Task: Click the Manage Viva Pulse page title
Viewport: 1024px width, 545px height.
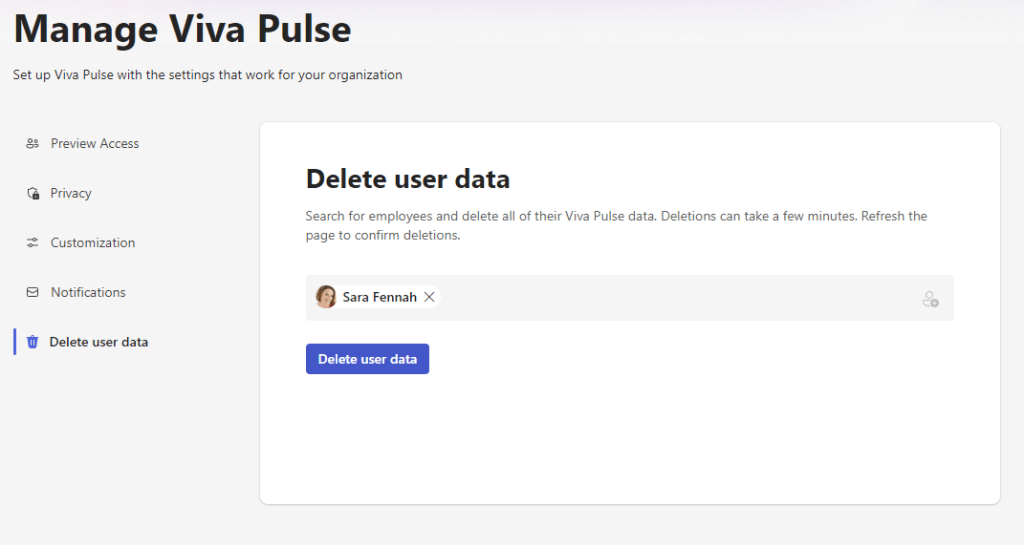Action: [182, 29]
